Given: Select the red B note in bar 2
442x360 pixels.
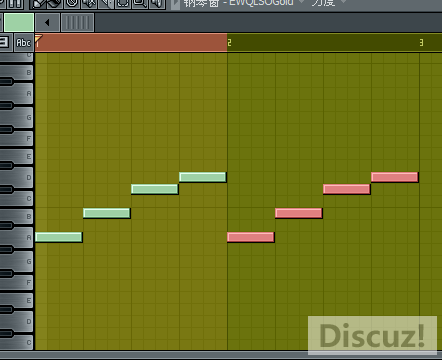Looking at the screenshot, I should pyautogui.click(x=299, y=213).
